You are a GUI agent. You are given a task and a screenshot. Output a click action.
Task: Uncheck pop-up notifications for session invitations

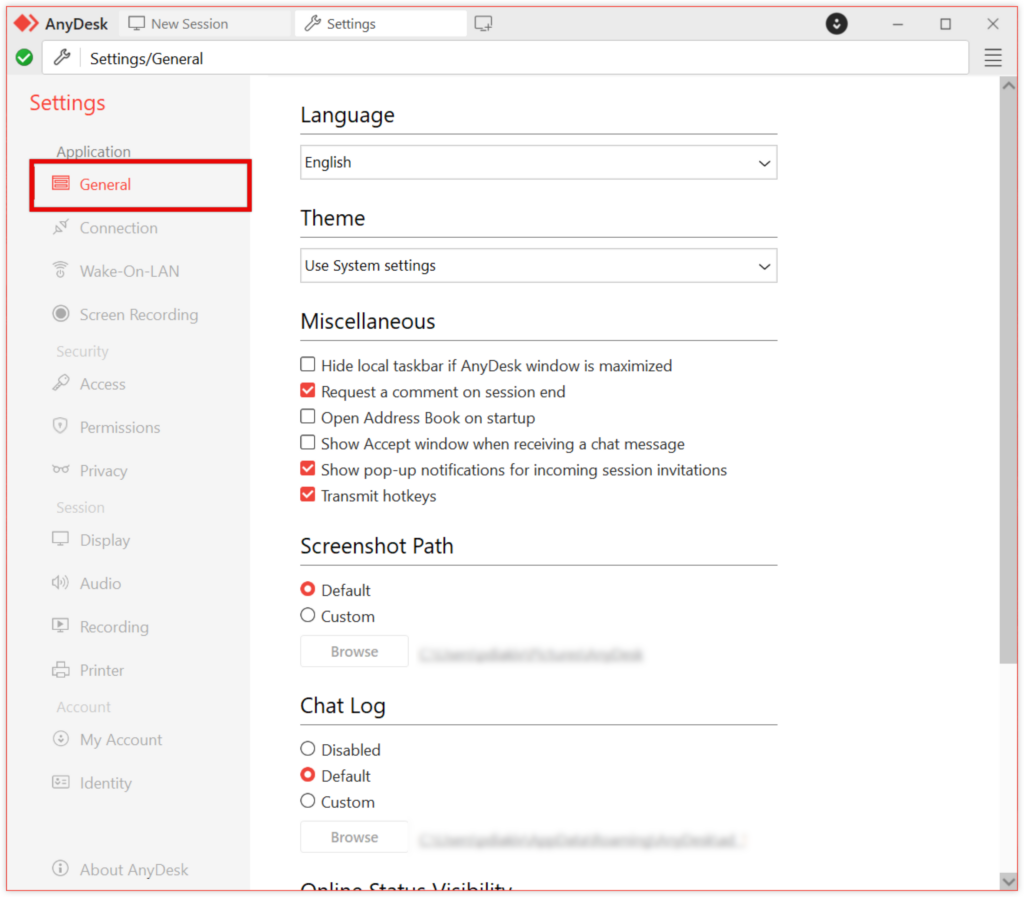[308, 469]
